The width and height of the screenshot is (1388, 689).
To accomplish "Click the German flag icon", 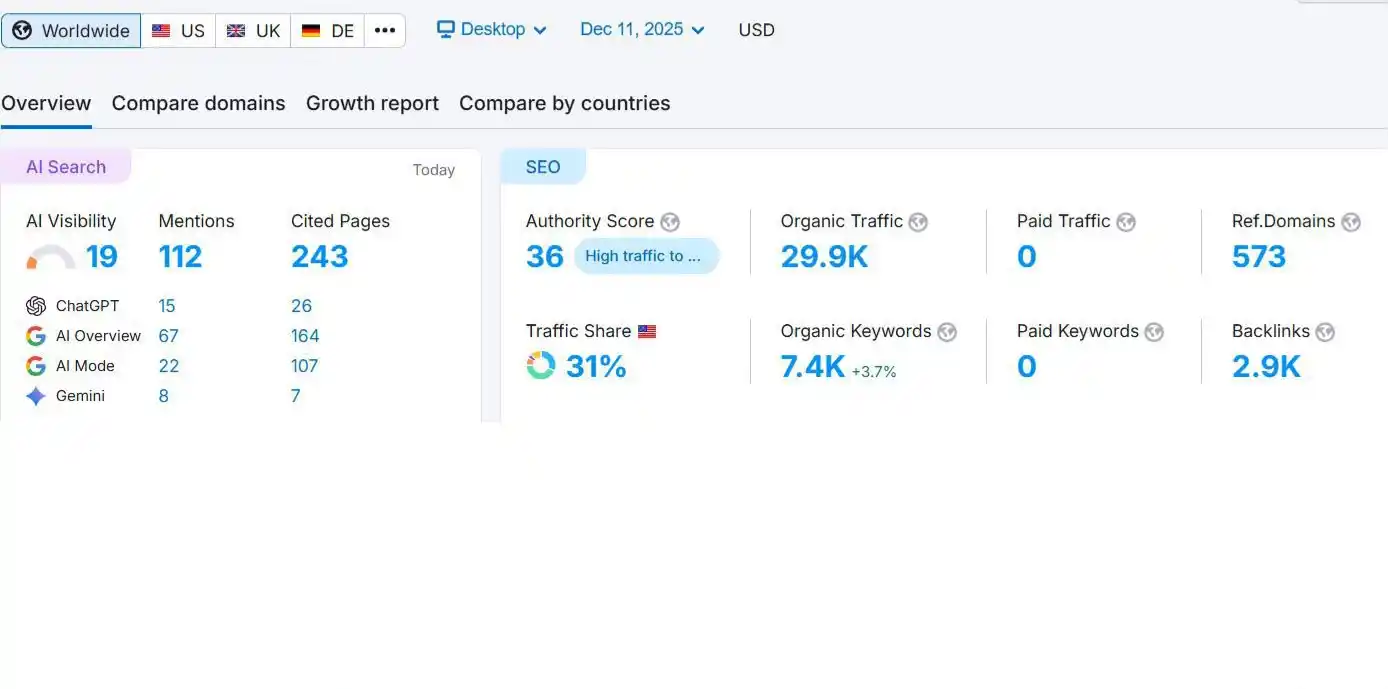I will coord(311,31).
